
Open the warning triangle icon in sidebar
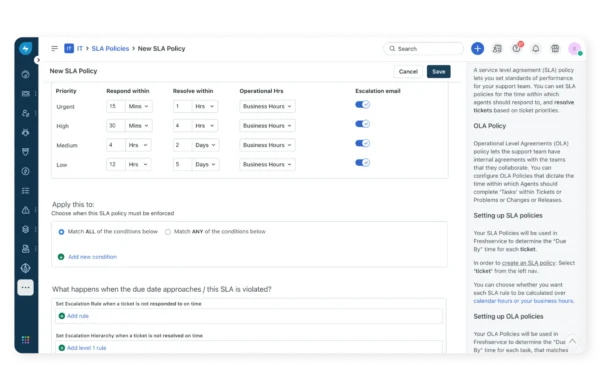tap(26, 210)
